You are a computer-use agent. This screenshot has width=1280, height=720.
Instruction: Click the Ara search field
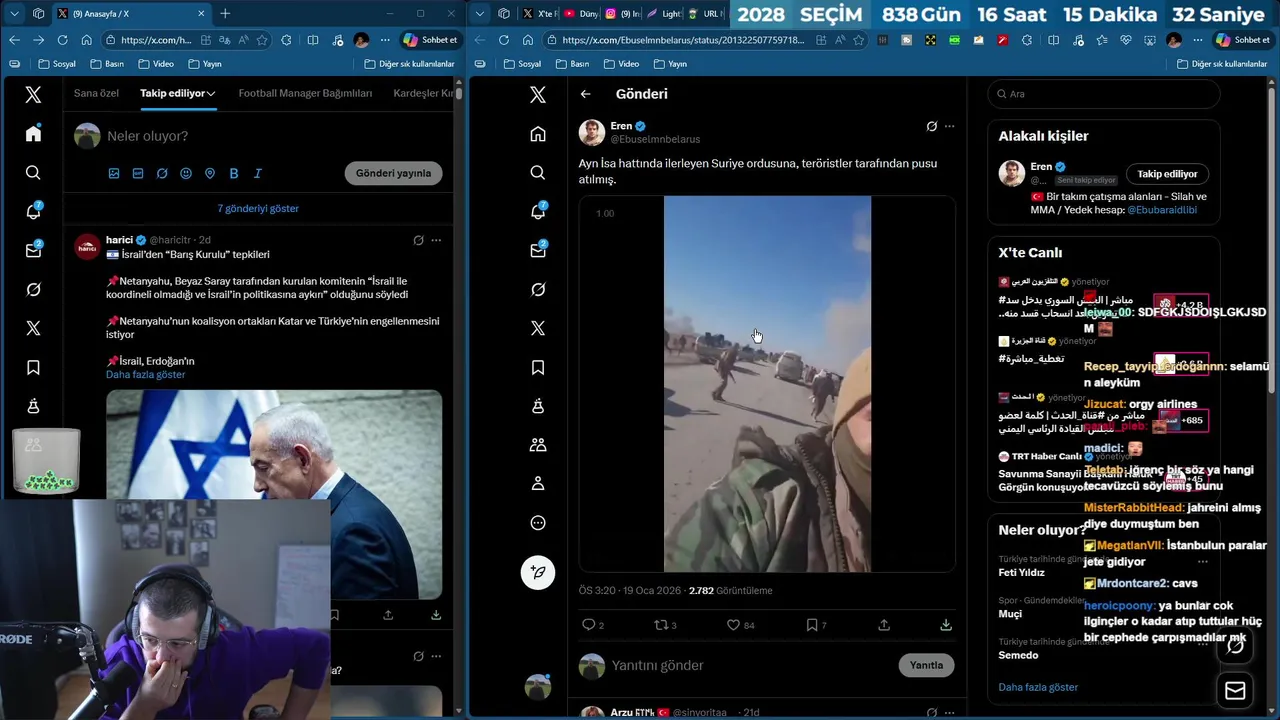click(1104, 94)
